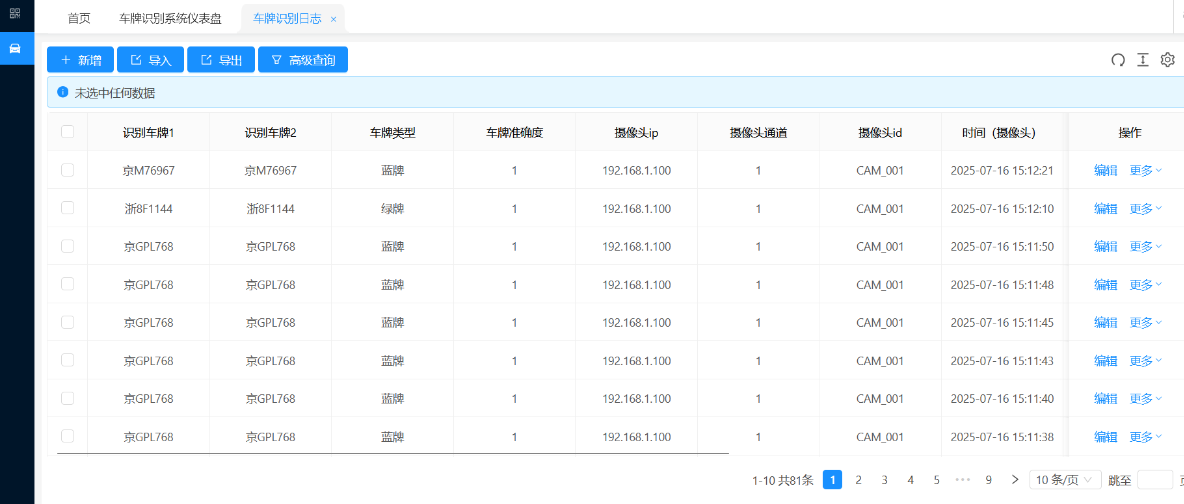Image resolution: width=1184 pixels, height=504 pixels.
Task: Check the row timed 15:11:50
Action: pyautogui.click(x=68, y=246)
